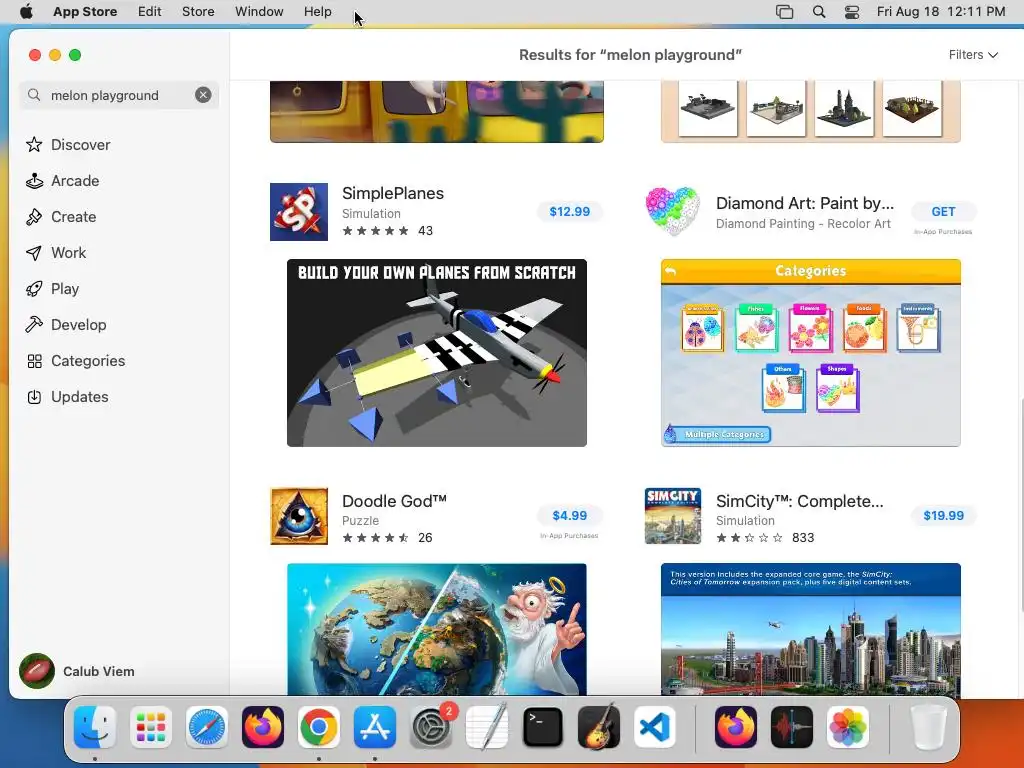Open Categories grid icon
The height and width of the screenshot is (768, 1024).
tap(34, 360)
